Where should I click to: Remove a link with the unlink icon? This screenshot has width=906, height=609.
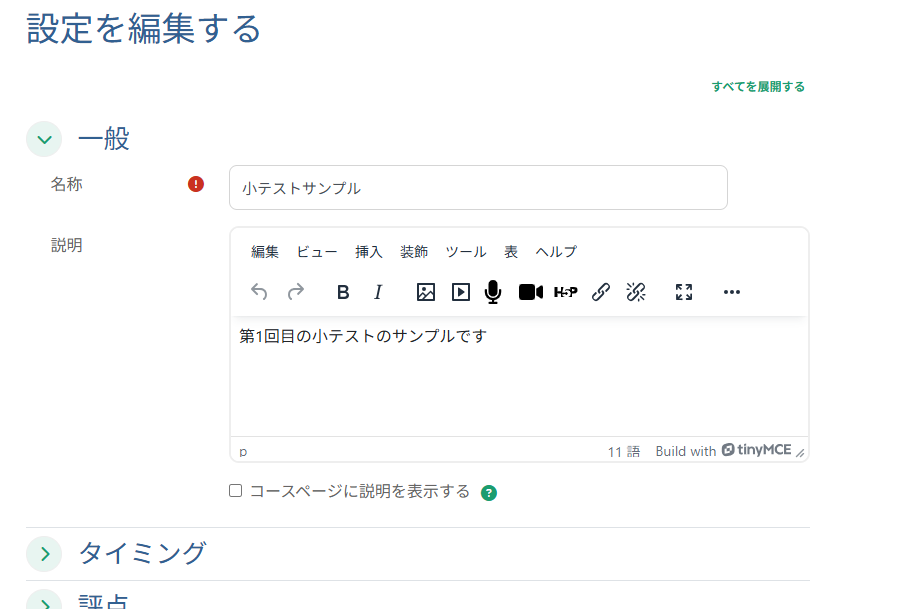point(636,292)
